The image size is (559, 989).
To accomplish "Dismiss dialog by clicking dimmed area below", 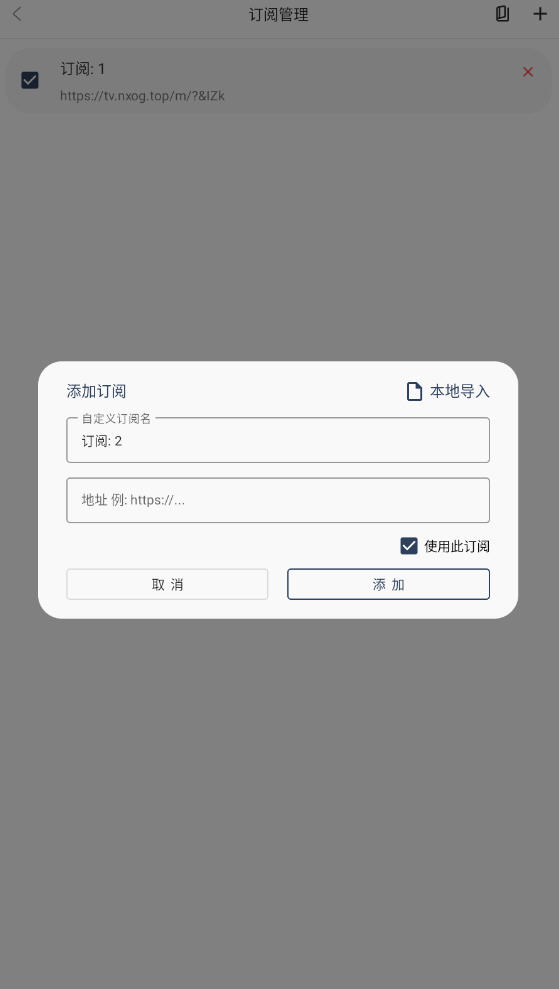I will 279,788.
